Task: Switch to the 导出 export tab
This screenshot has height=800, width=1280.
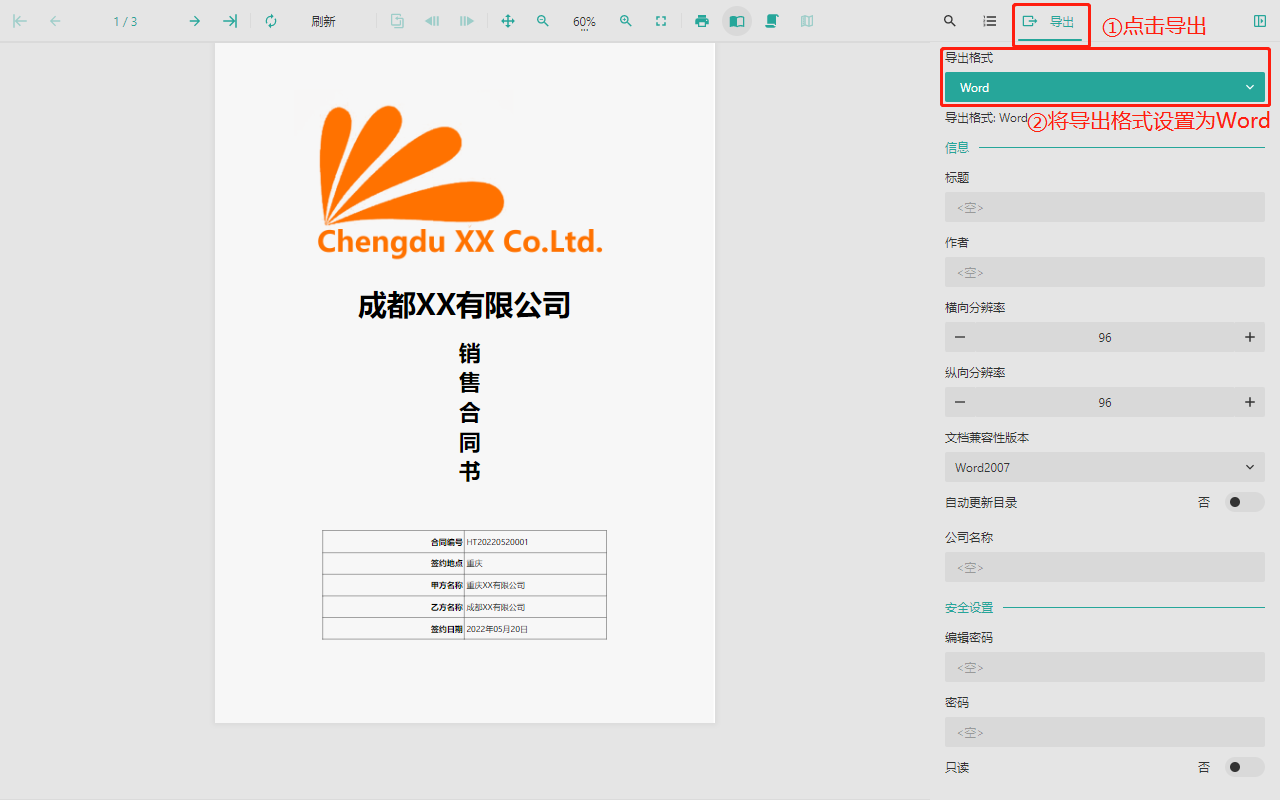Action: pyautogui.click(x=1050, y=21)
